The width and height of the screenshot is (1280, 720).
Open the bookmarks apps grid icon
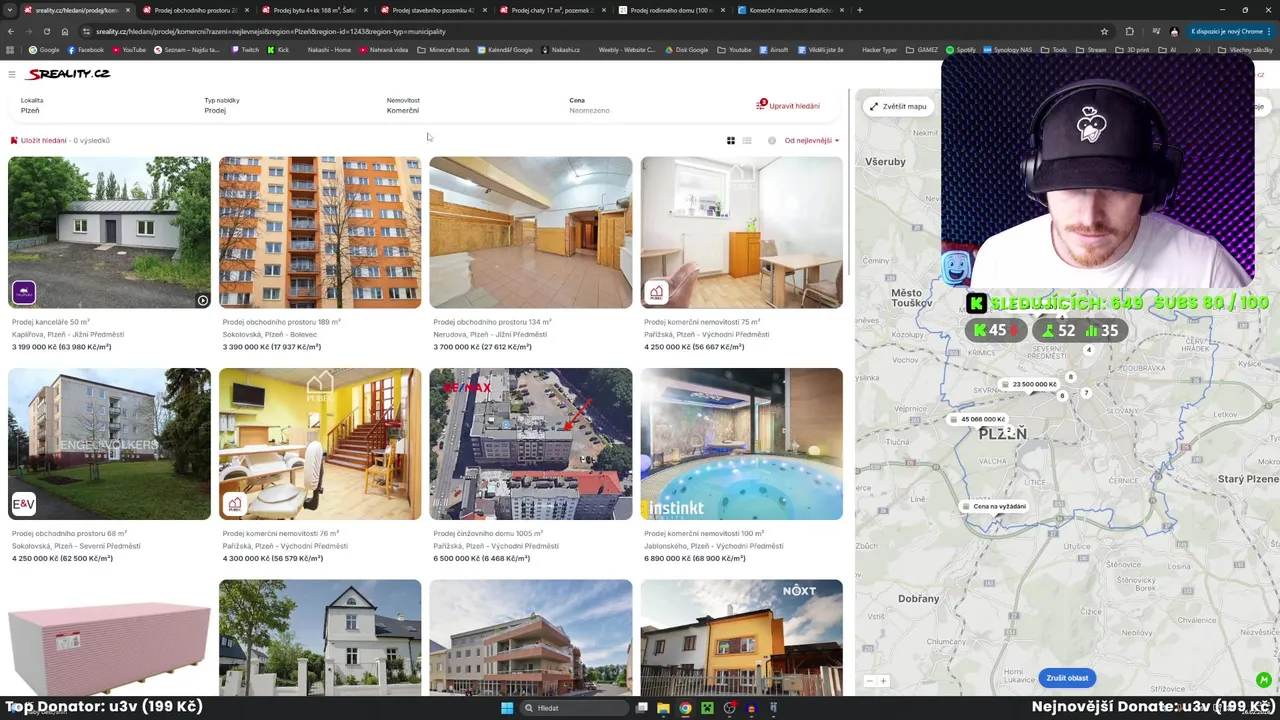[10, 50]
